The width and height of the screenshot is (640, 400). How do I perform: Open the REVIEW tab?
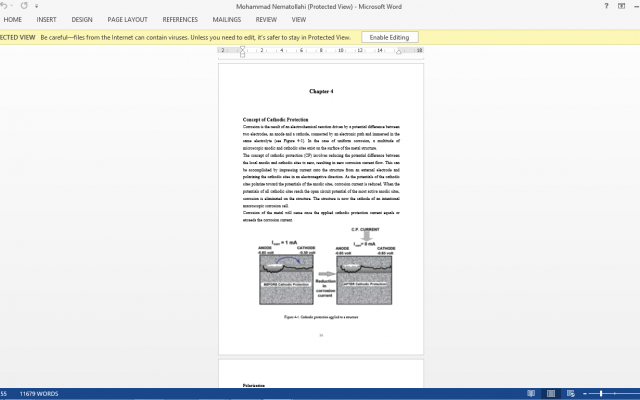[x=266, y=20]
